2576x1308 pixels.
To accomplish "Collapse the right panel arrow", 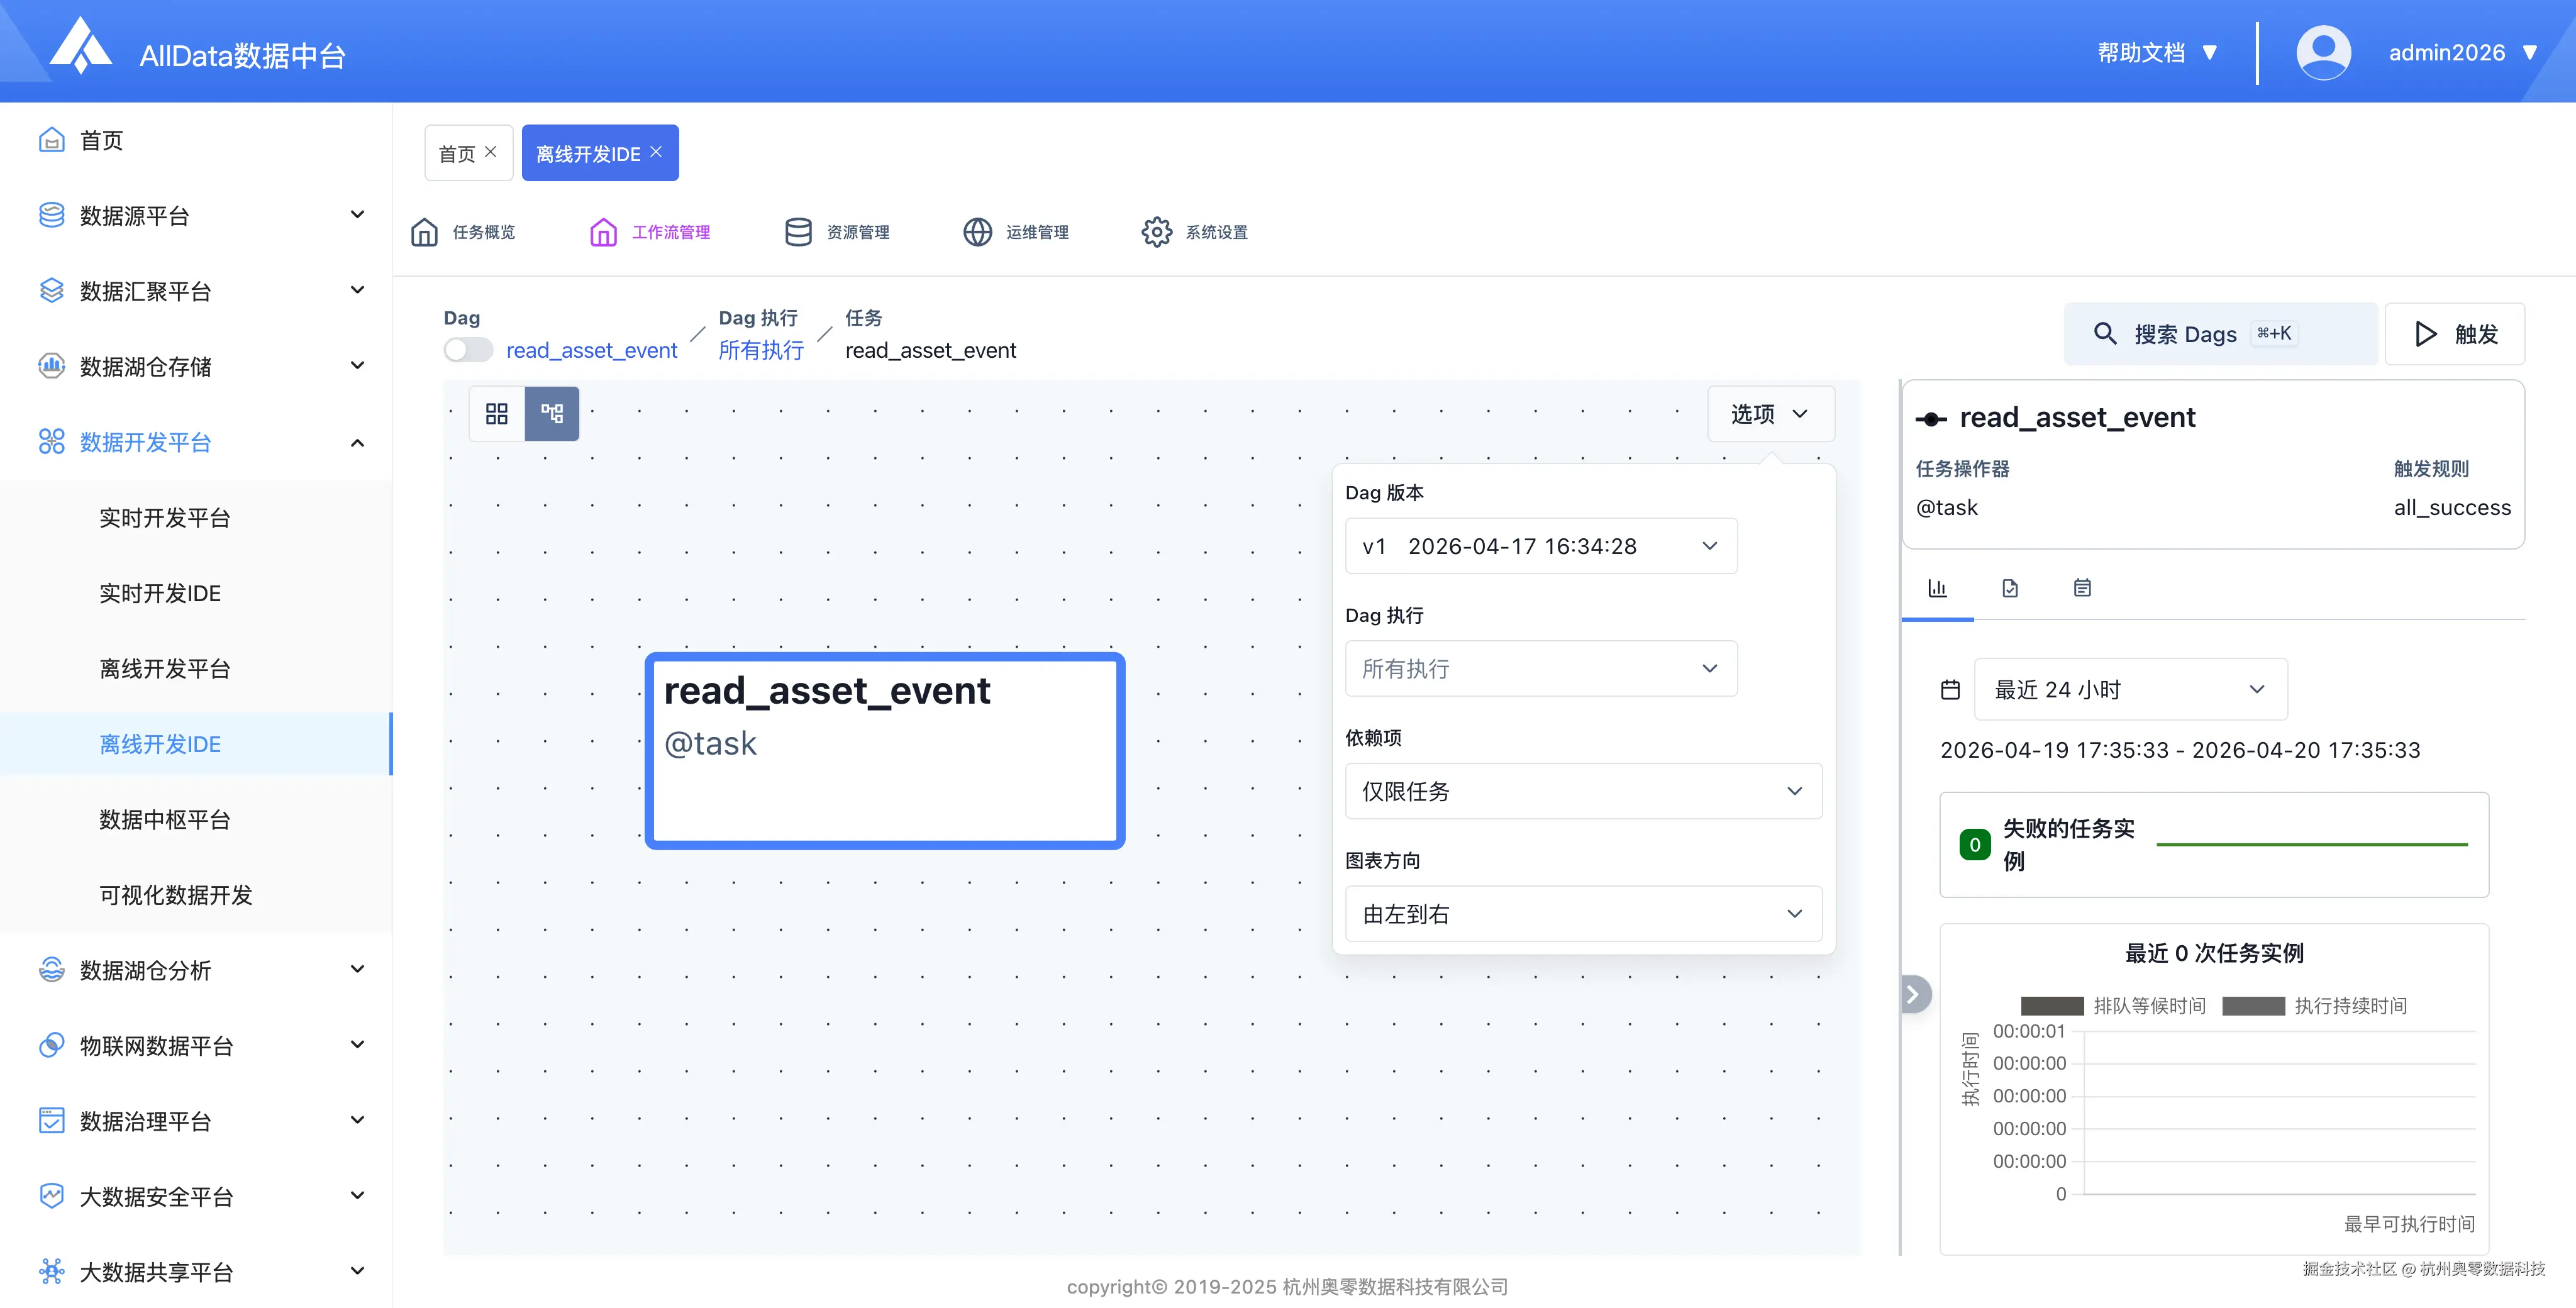I will coord(1913,994).
